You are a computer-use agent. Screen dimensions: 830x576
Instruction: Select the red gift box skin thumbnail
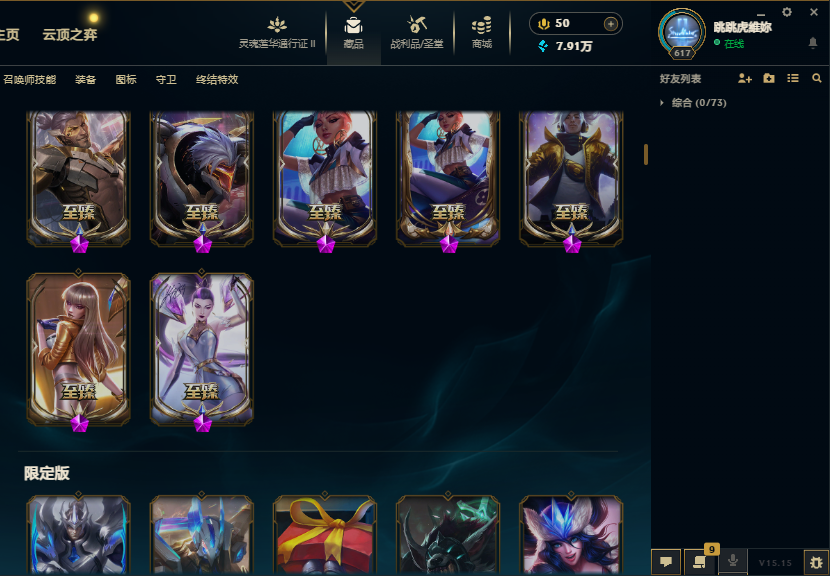[x=325, y=535]
